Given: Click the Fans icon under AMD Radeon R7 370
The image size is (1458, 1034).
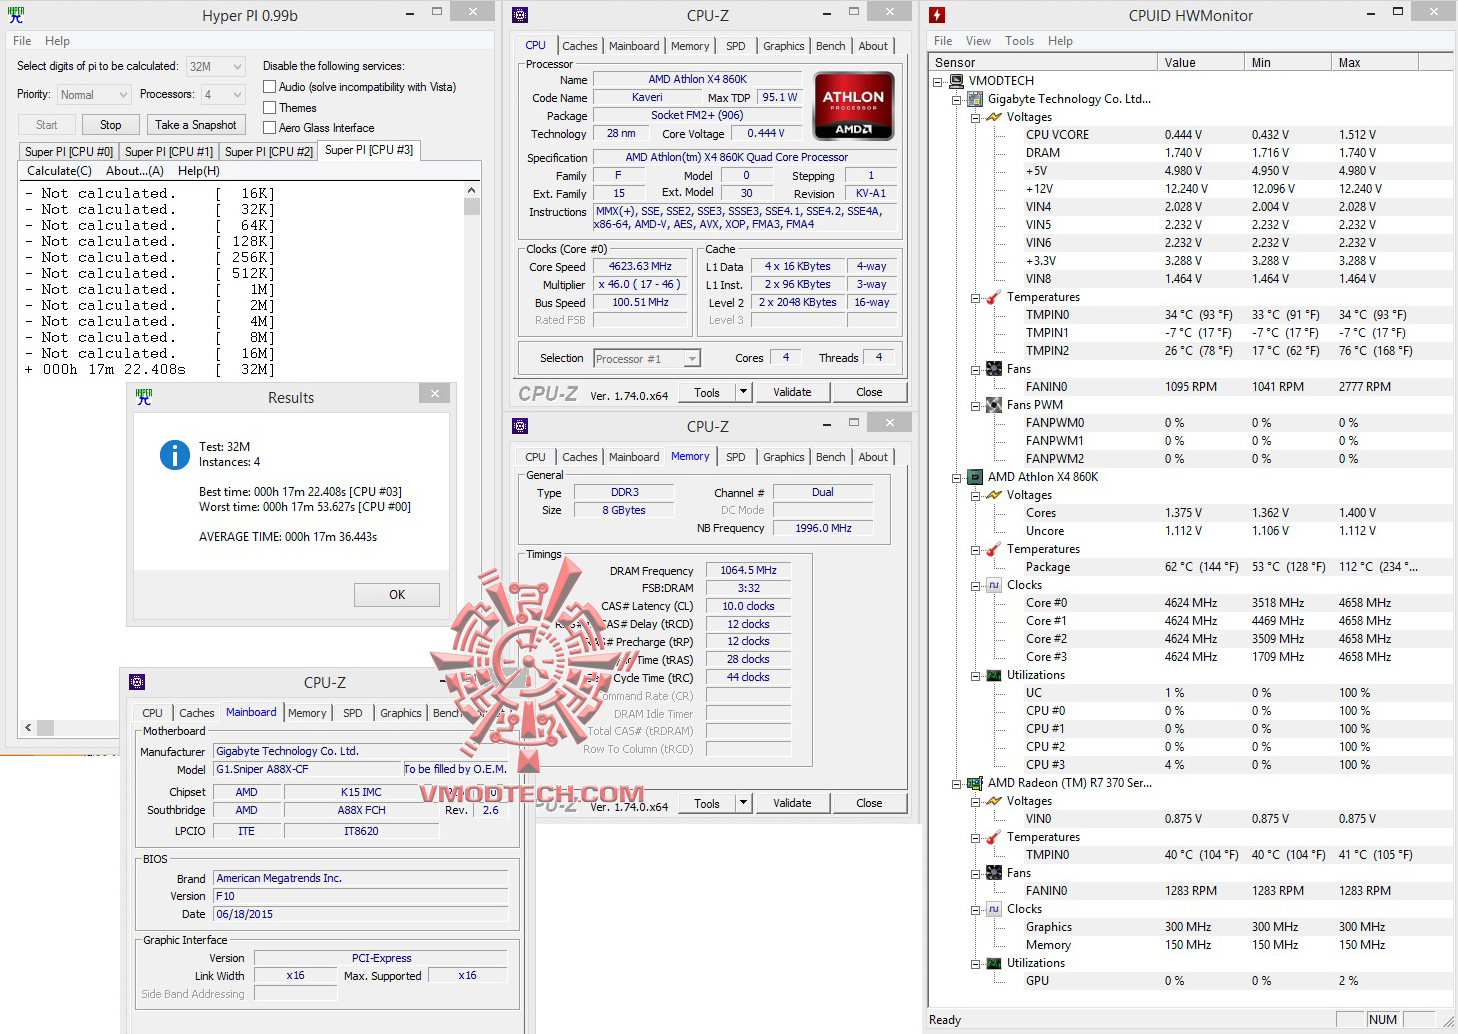Looking at the screenshot, I should (x=994, y=873).
